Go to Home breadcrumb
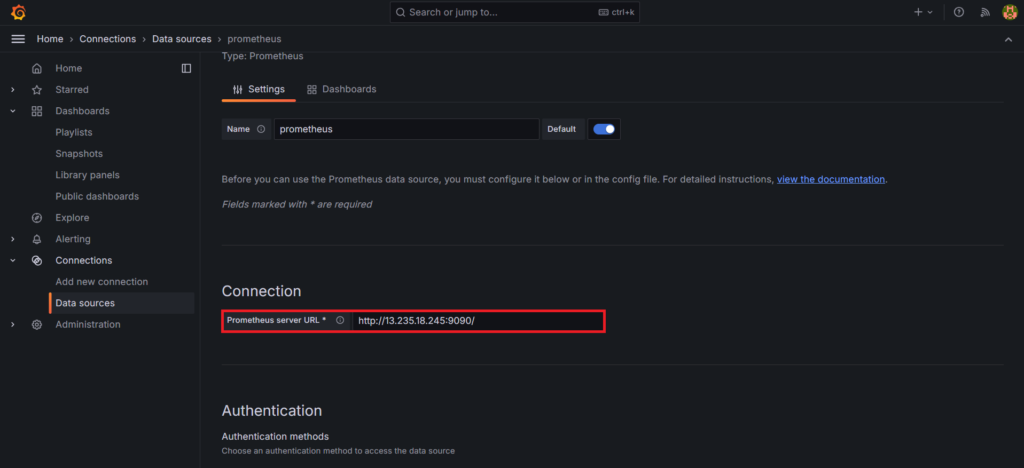This screenshot has width=1024, height=468. click(x=50, y=39)
